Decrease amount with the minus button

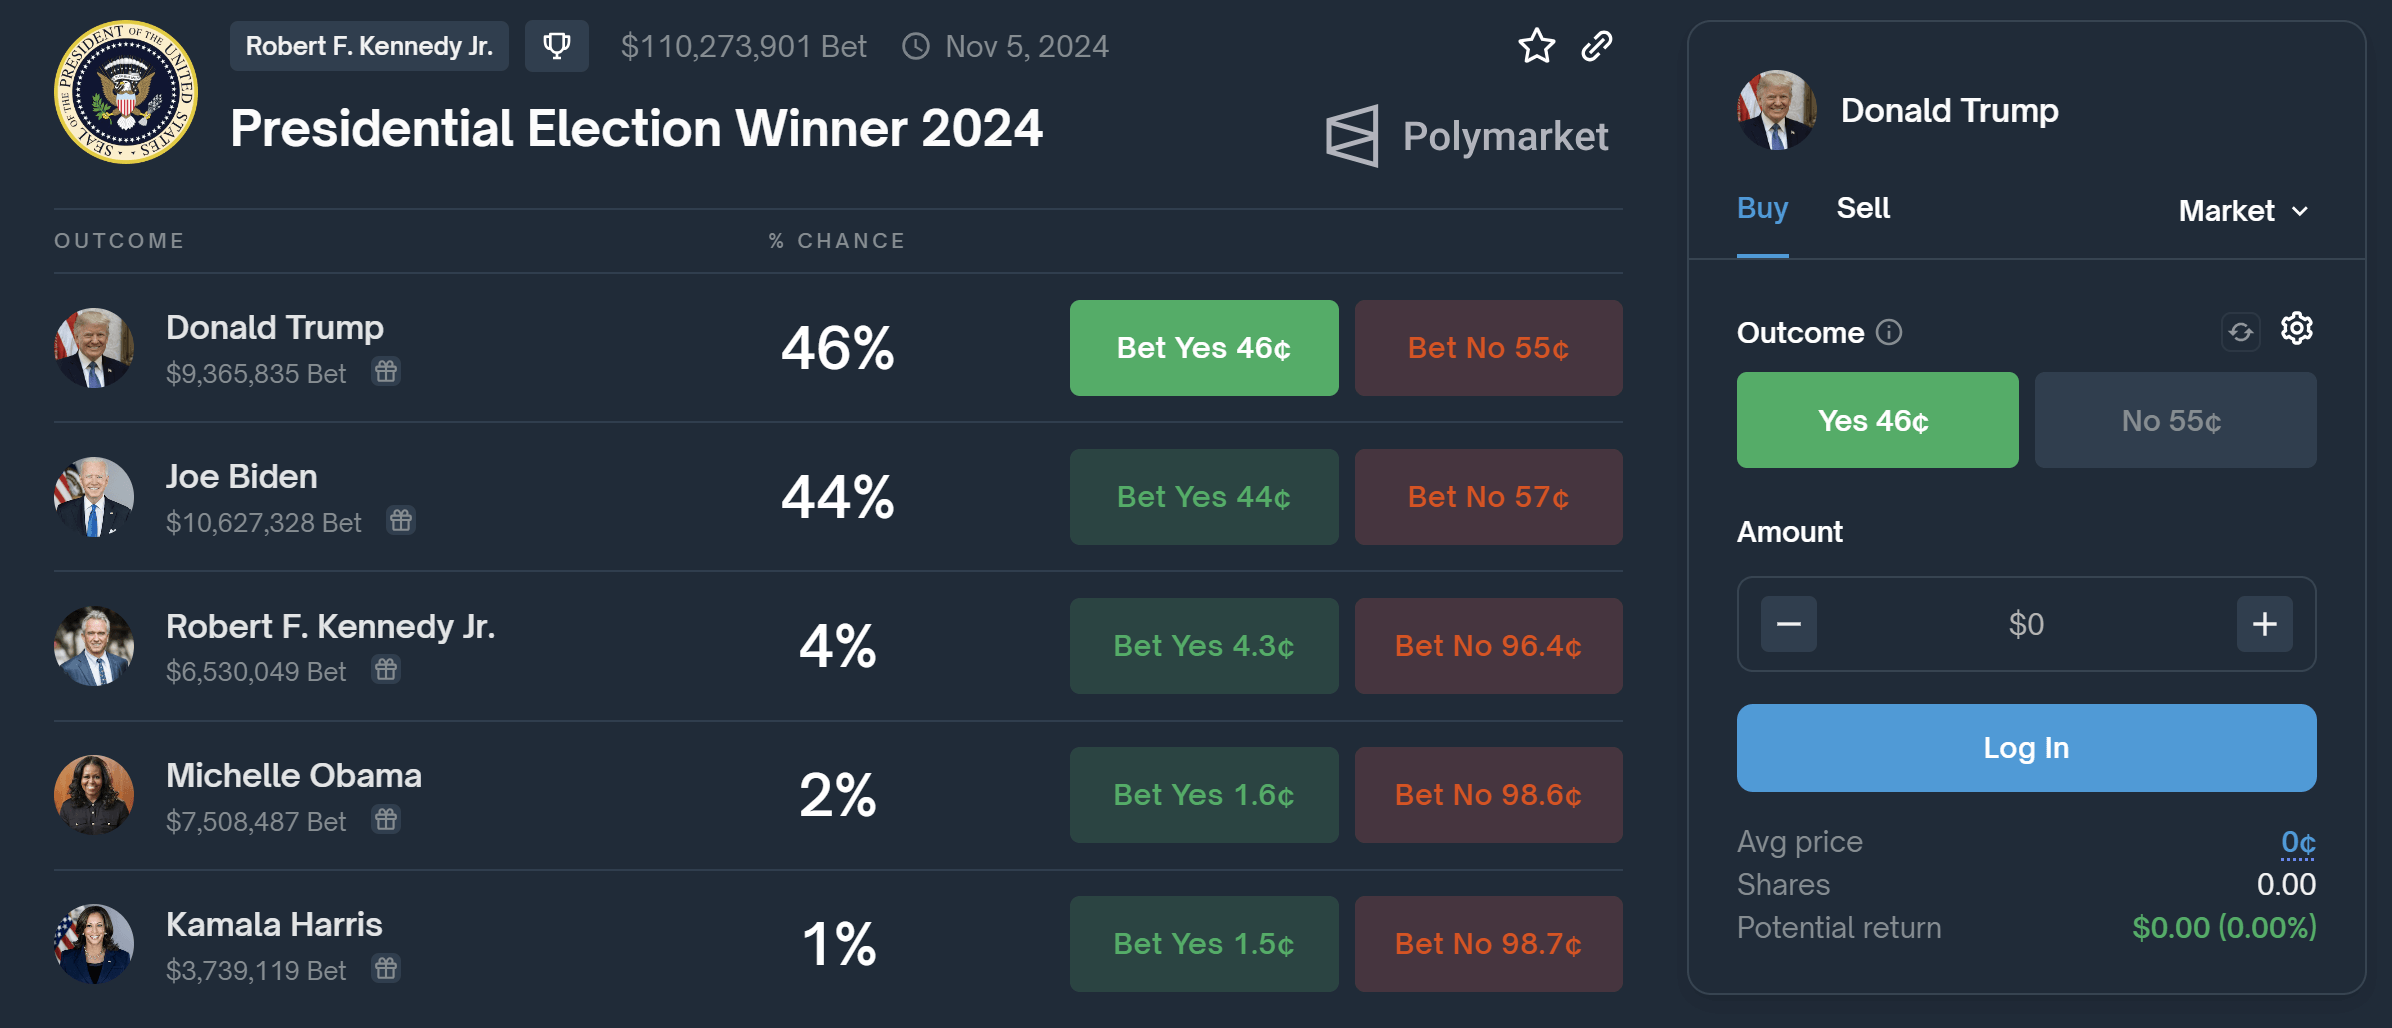tap(1788, 624)
